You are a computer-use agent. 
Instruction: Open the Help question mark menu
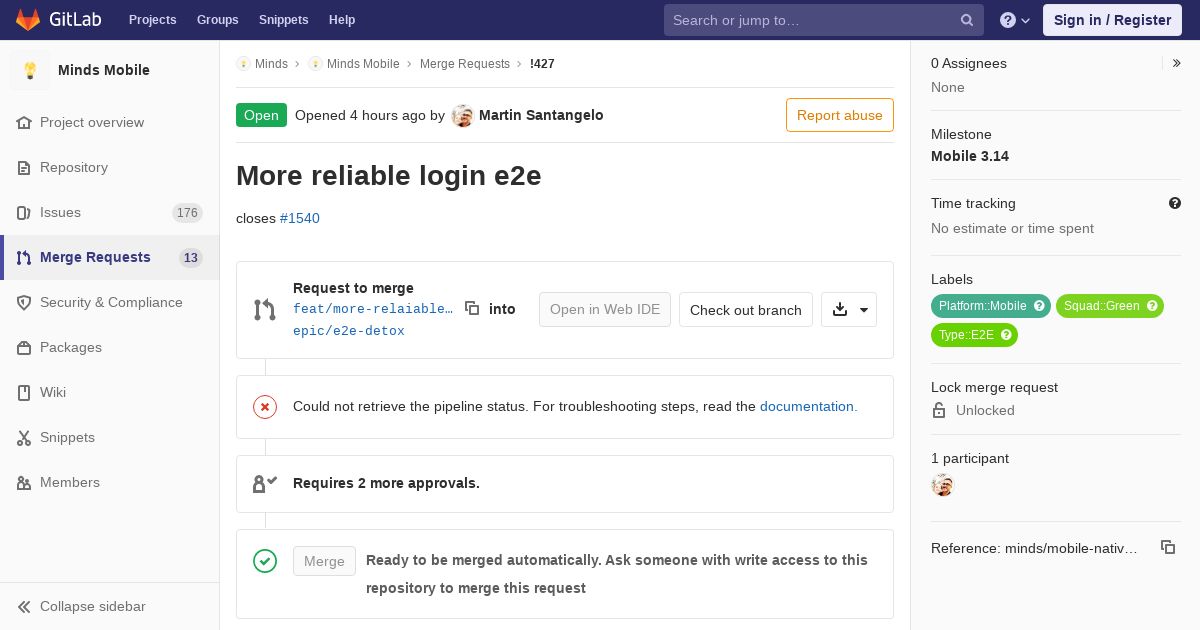pyautogui.click(x=1014, y=20)
